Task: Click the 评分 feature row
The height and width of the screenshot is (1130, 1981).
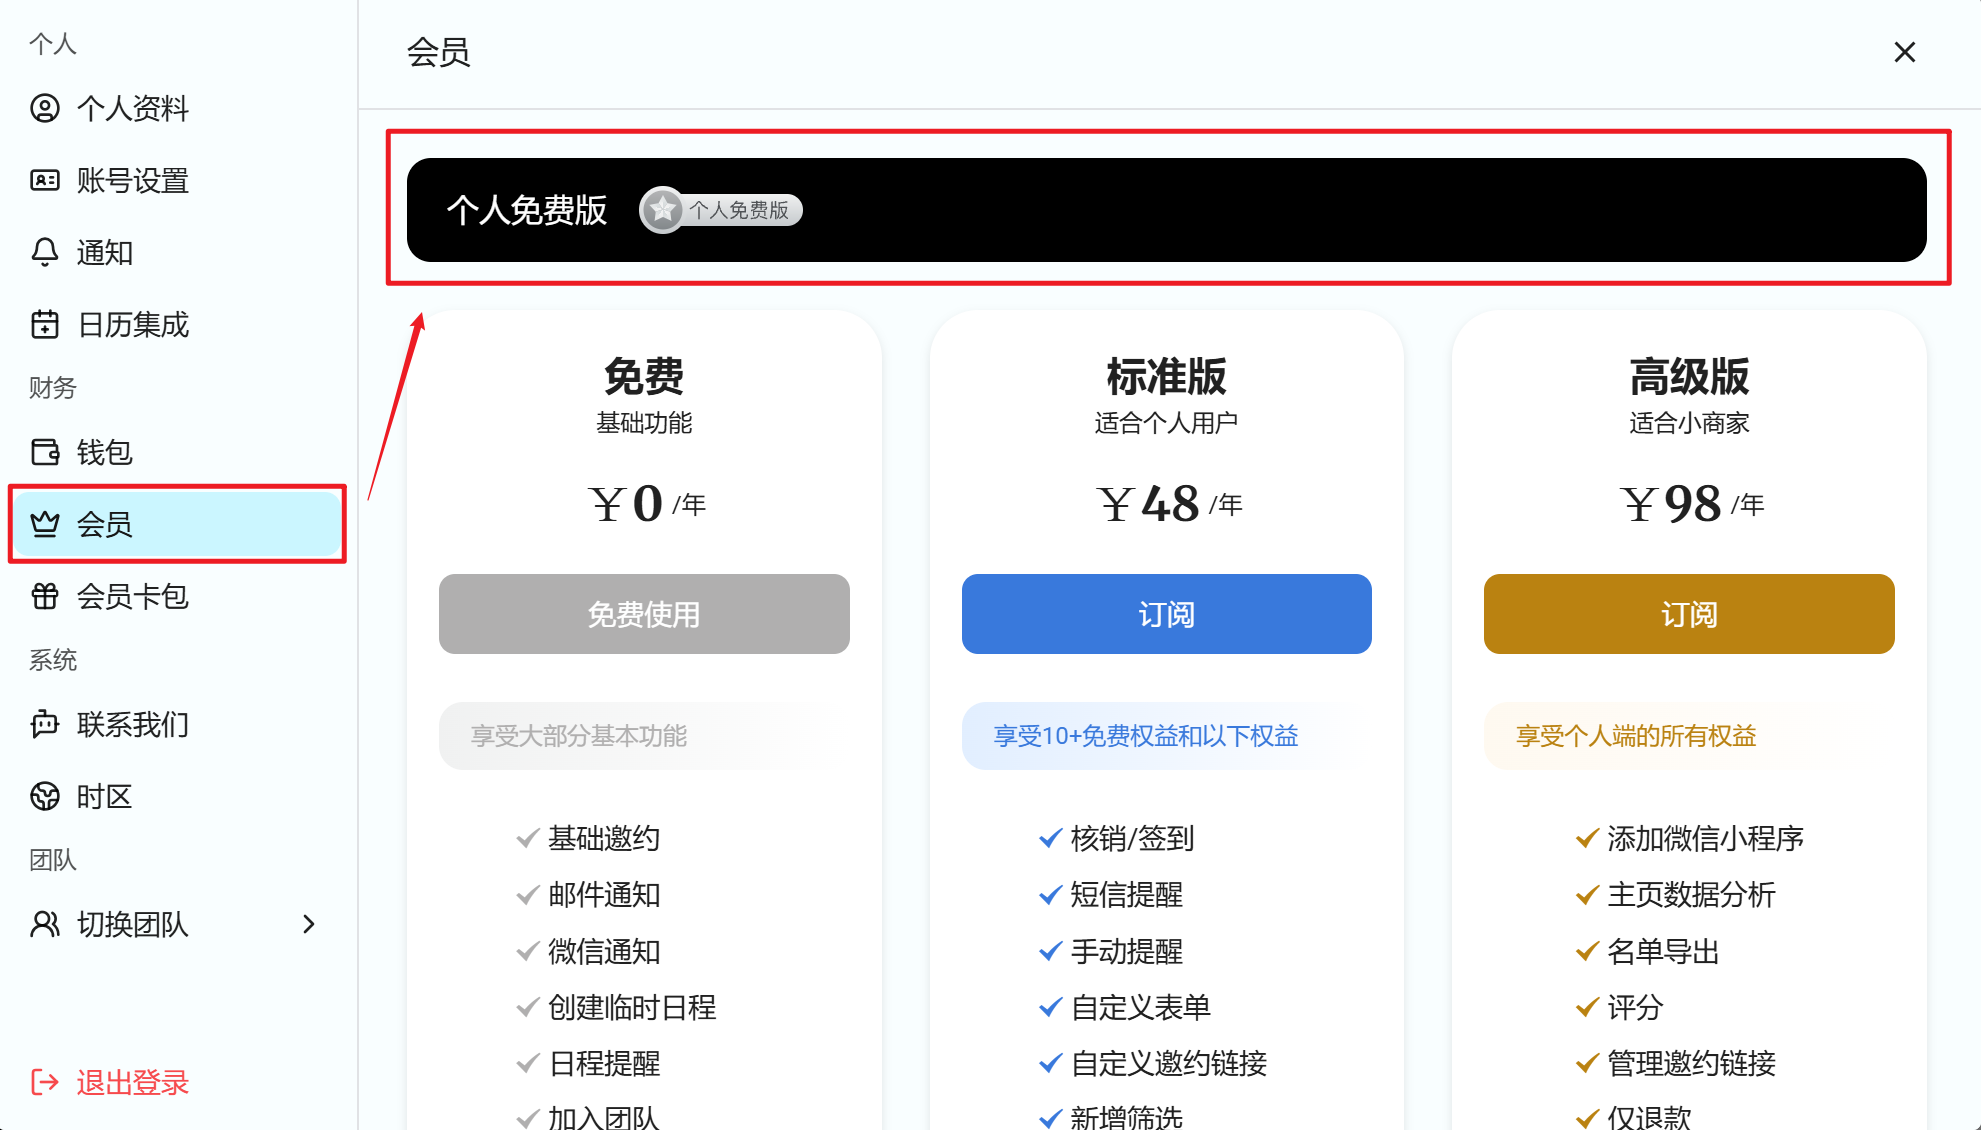Action: pyautogui.click(x=1620, y=1007)
